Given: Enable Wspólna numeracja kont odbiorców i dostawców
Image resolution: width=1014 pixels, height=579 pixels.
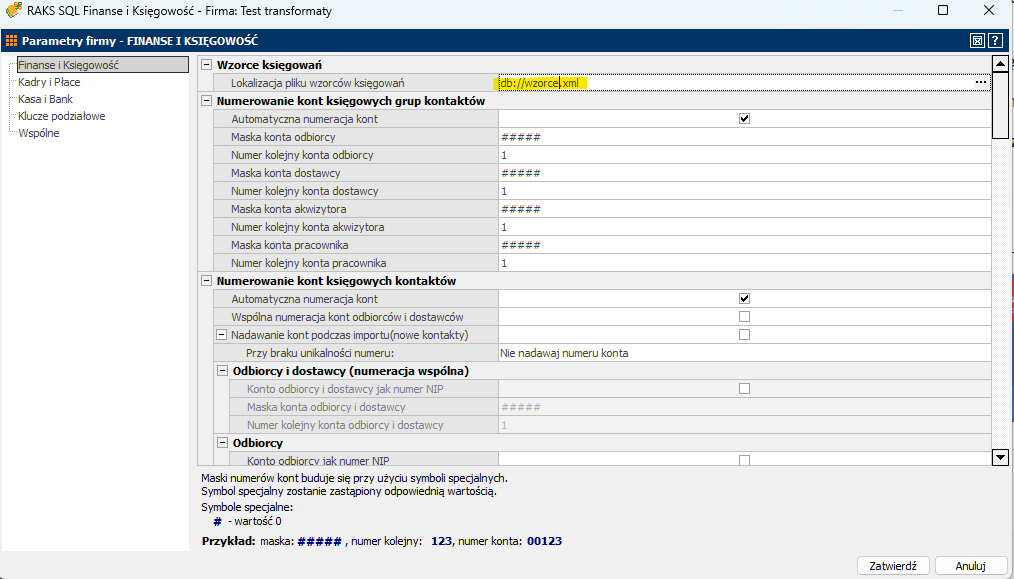Looking at the screenshot, I should click(x=744, y=317).
